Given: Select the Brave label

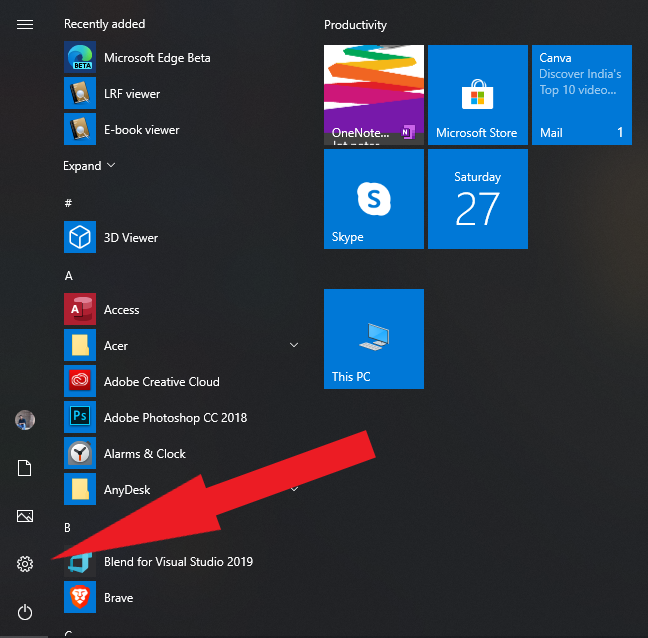Looking at the screenshot, I should pos(118,598).
